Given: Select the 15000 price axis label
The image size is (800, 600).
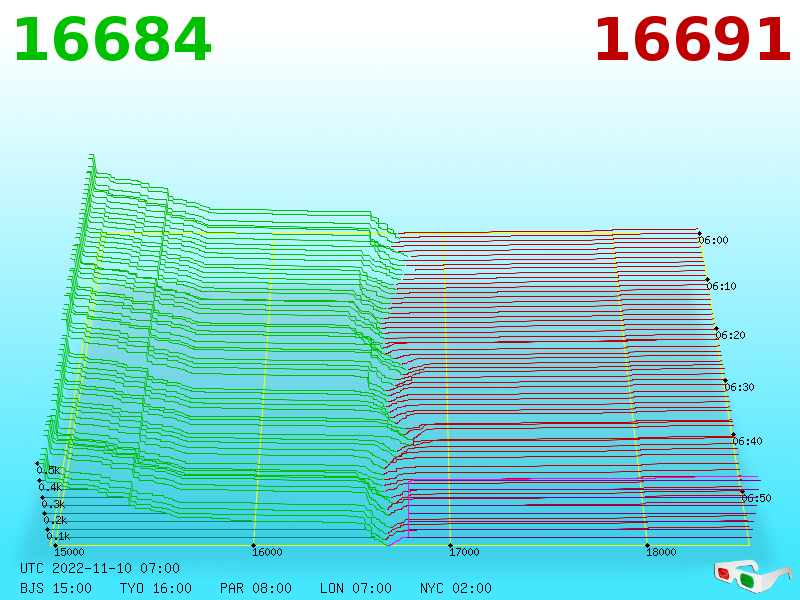Looking at the screenshot, I should click(69, 552).
